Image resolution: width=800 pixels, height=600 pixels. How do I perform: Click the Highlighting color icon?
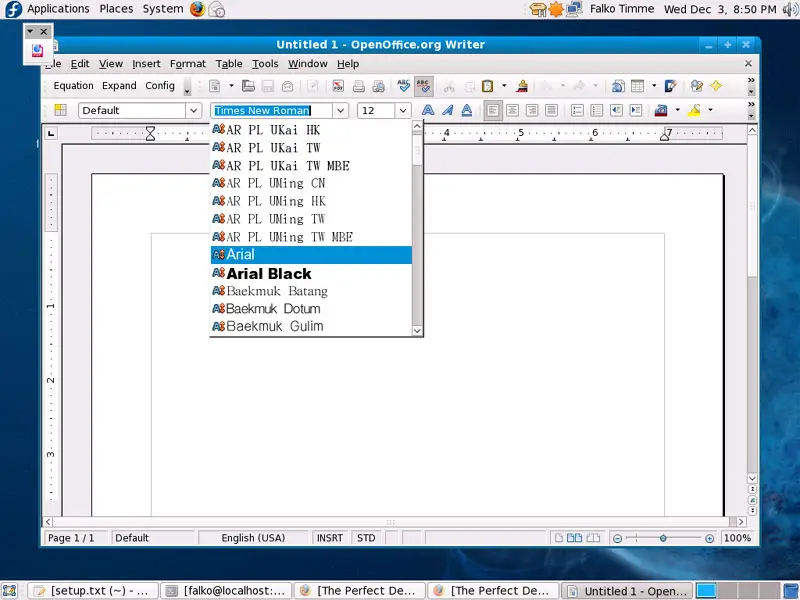(694, 110)
